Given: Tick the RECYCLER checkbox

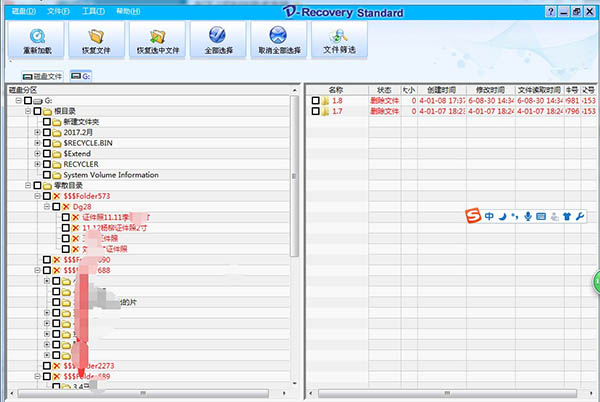Looking at the screenshot, I should 47,164.
